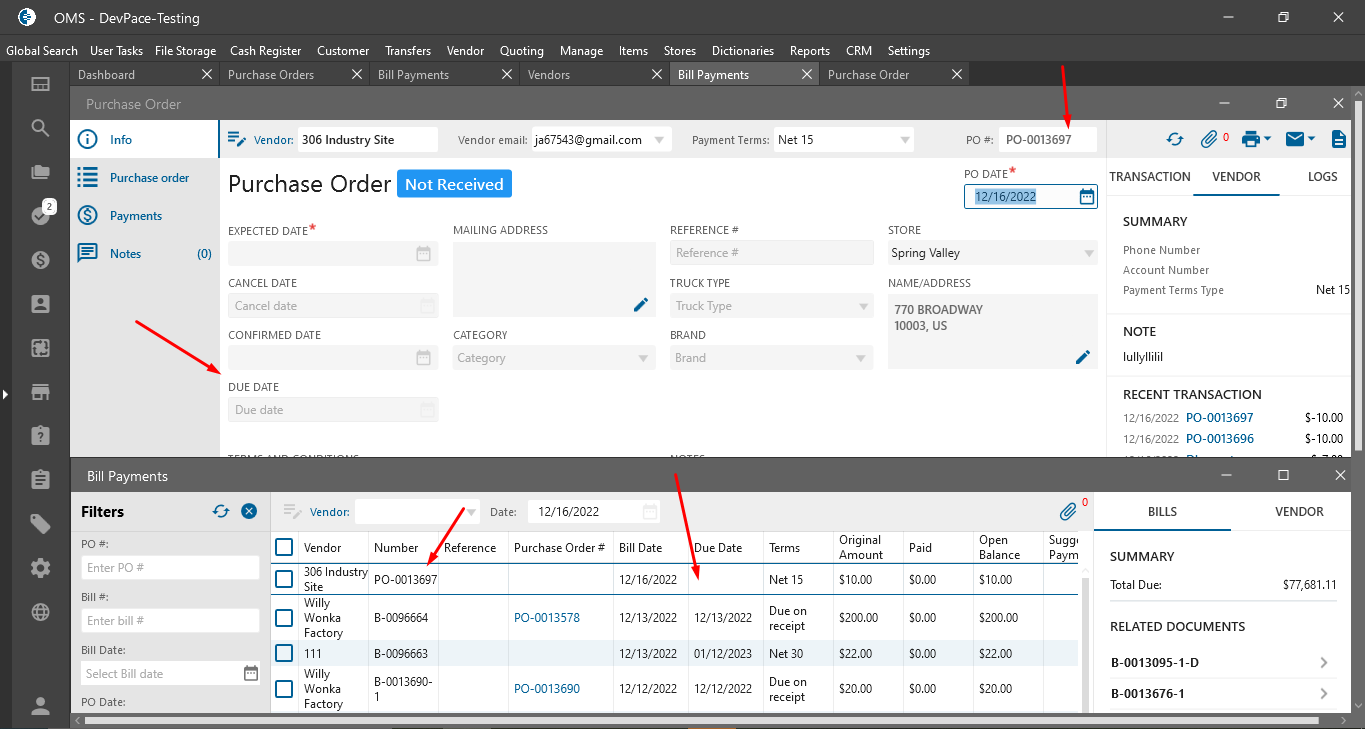Click PO-0013696 in recent transactions
This screenshot has height=729, width=1365.
[1219, 439]
